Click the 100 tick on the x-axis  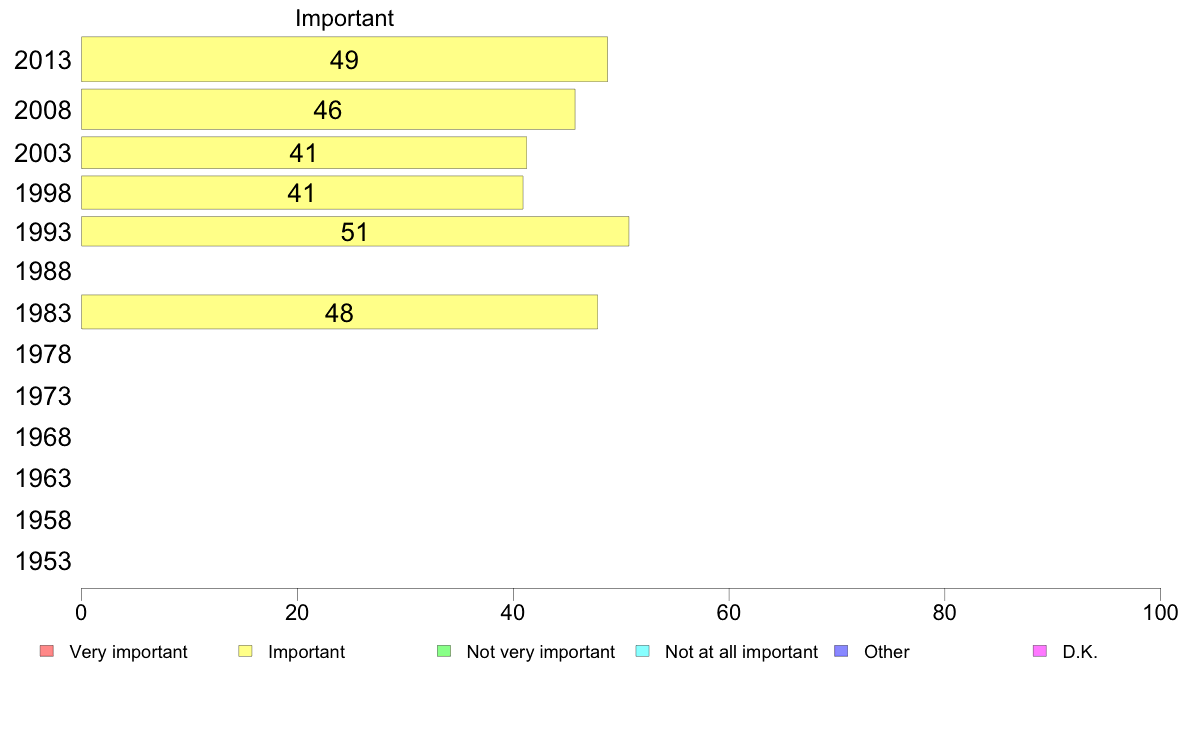click(x=1160, y=612)
